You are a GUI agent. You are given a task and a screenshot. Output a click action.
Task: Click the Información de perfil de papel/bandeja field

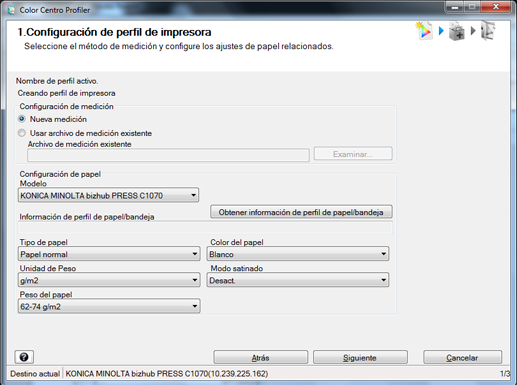pos(206,228)
